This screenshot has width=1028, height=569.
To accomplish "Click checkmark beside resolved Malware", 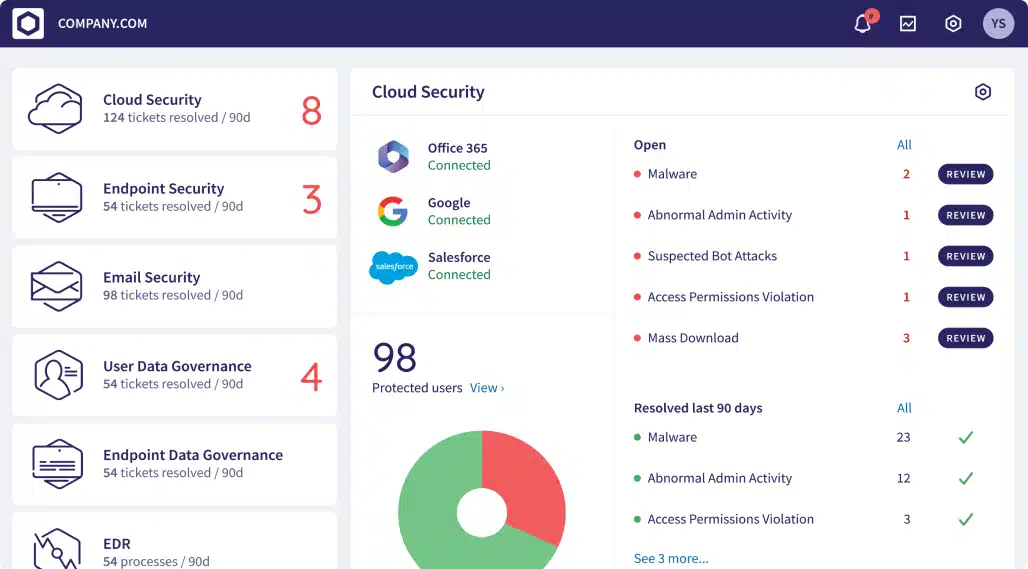I will tap(966, 437).
